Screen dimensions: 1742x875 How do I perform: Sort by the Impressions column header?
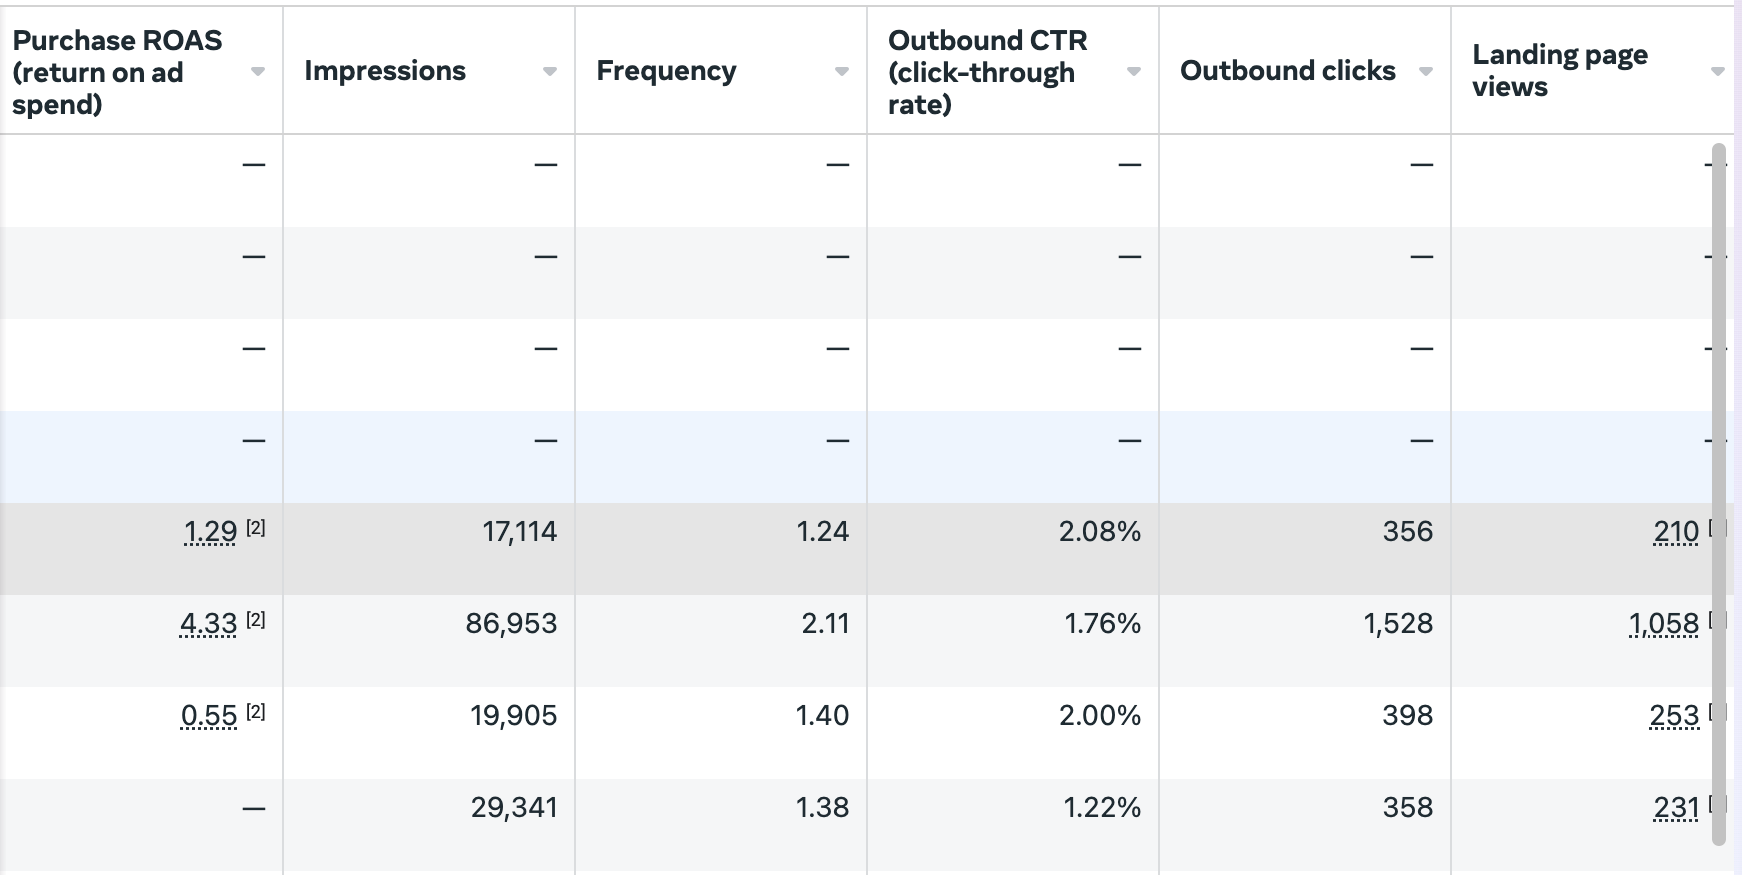click(x=385, y=71)
